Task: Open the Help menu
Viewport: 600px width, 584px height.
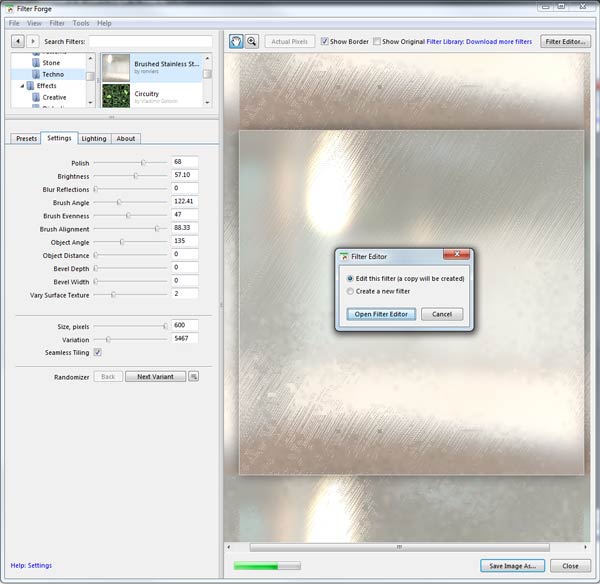Action: coord(104,23)
